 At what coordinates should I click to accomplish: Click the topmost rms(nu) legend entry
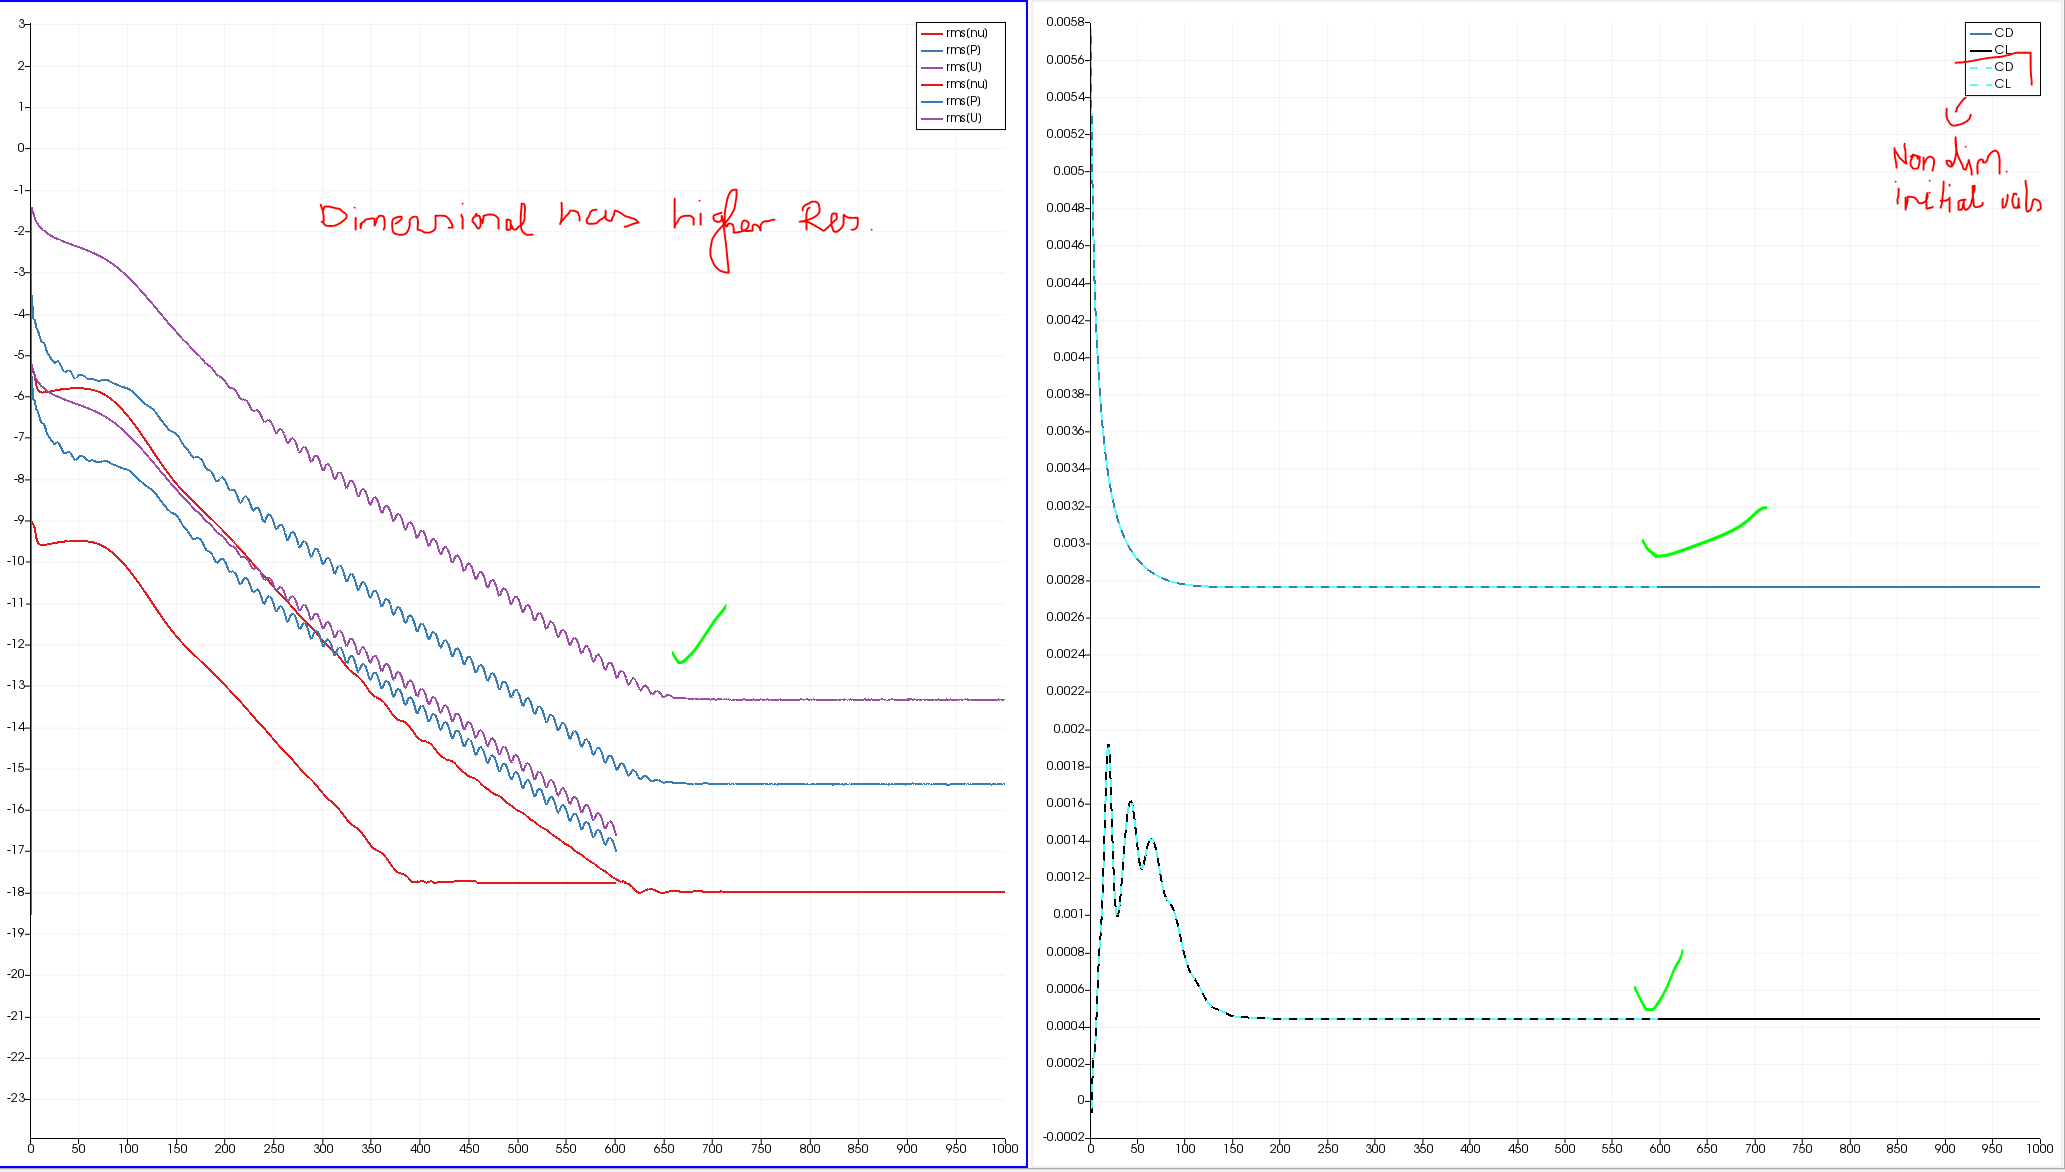pos(966,33)
